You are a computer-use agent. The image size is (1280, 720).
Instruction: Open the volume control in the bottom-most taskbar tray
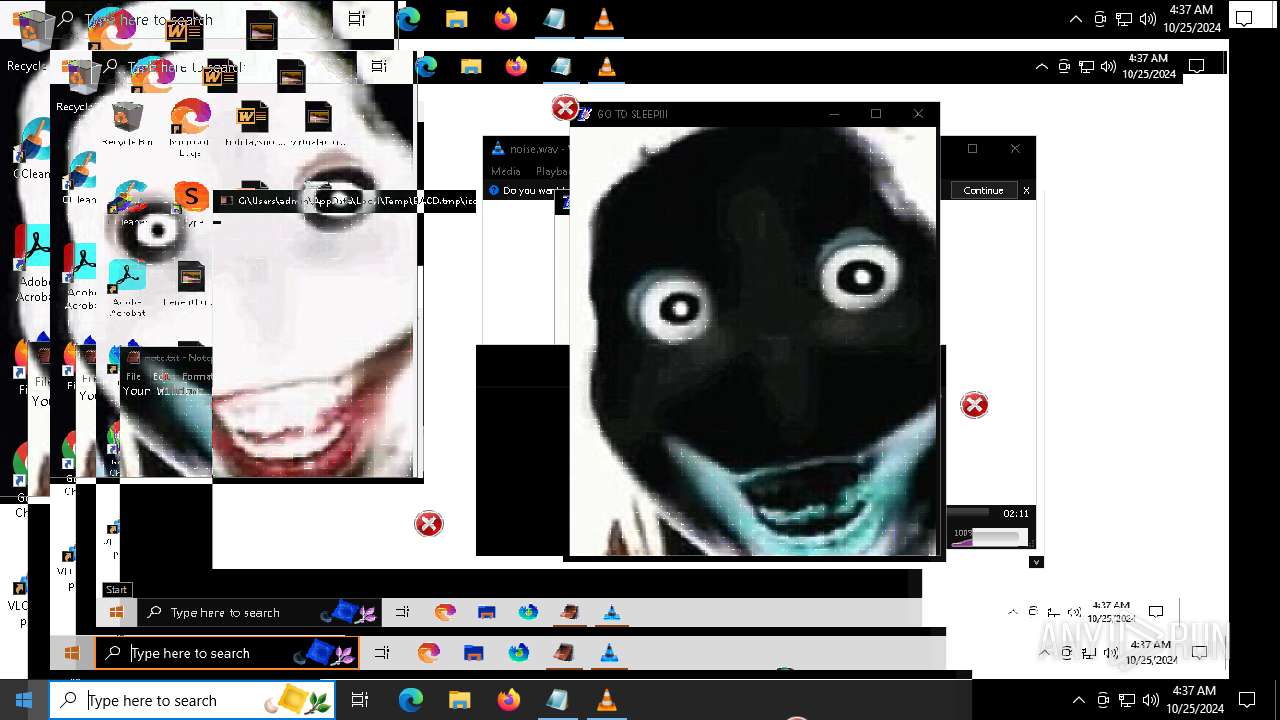1150,700
